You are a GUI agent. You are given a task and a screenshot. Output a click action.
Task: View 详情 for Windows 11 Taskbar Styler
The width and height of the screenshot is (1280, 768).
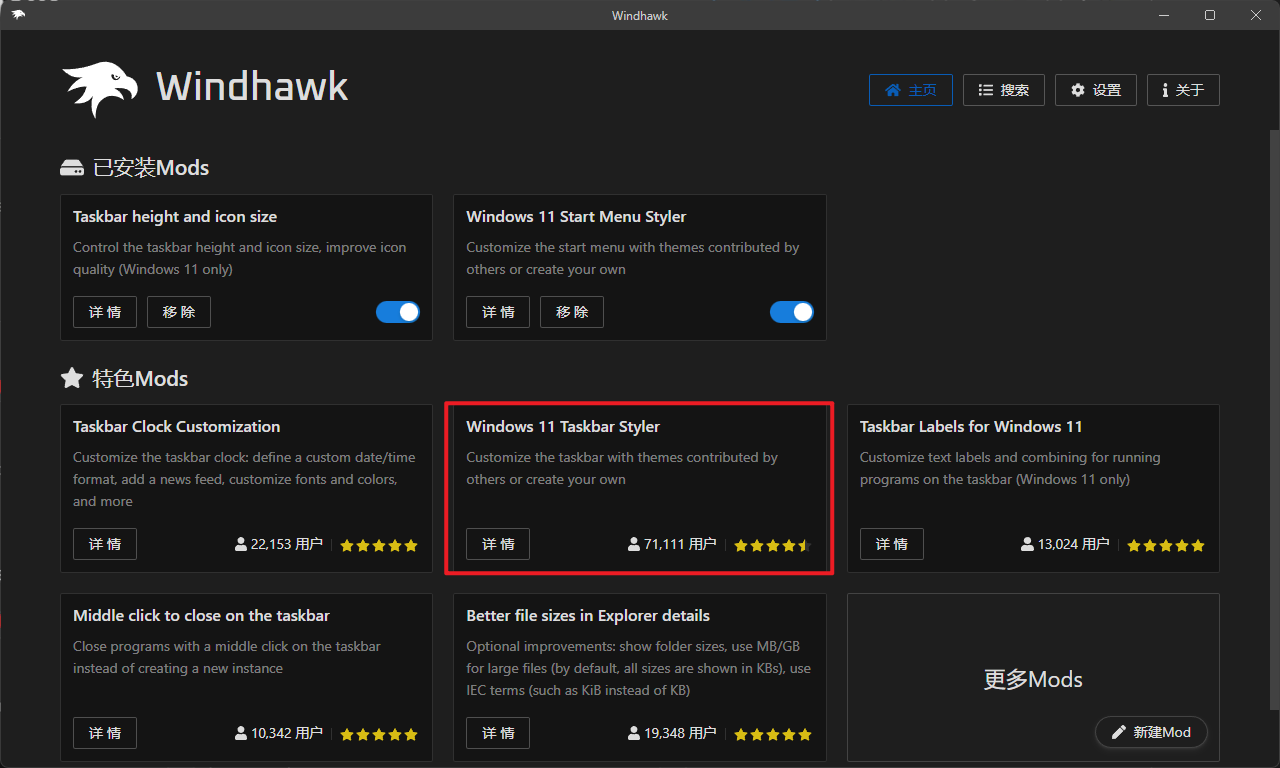click(498, 544)
